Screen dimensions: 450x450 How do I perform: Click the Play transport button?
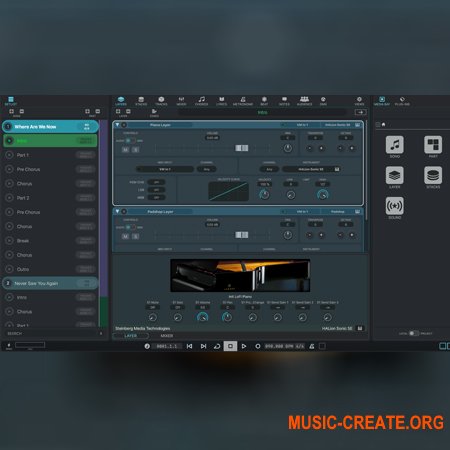click(244, 346)
